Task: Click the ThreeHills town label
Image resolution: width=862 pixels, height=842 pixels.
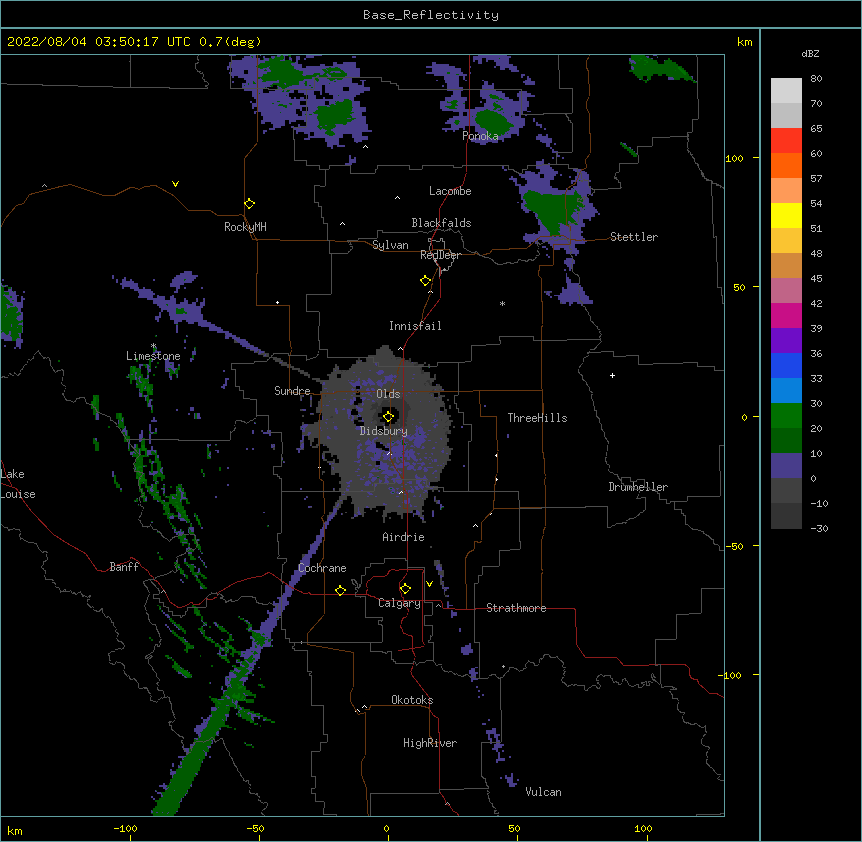Action: [x=537, y=418]
